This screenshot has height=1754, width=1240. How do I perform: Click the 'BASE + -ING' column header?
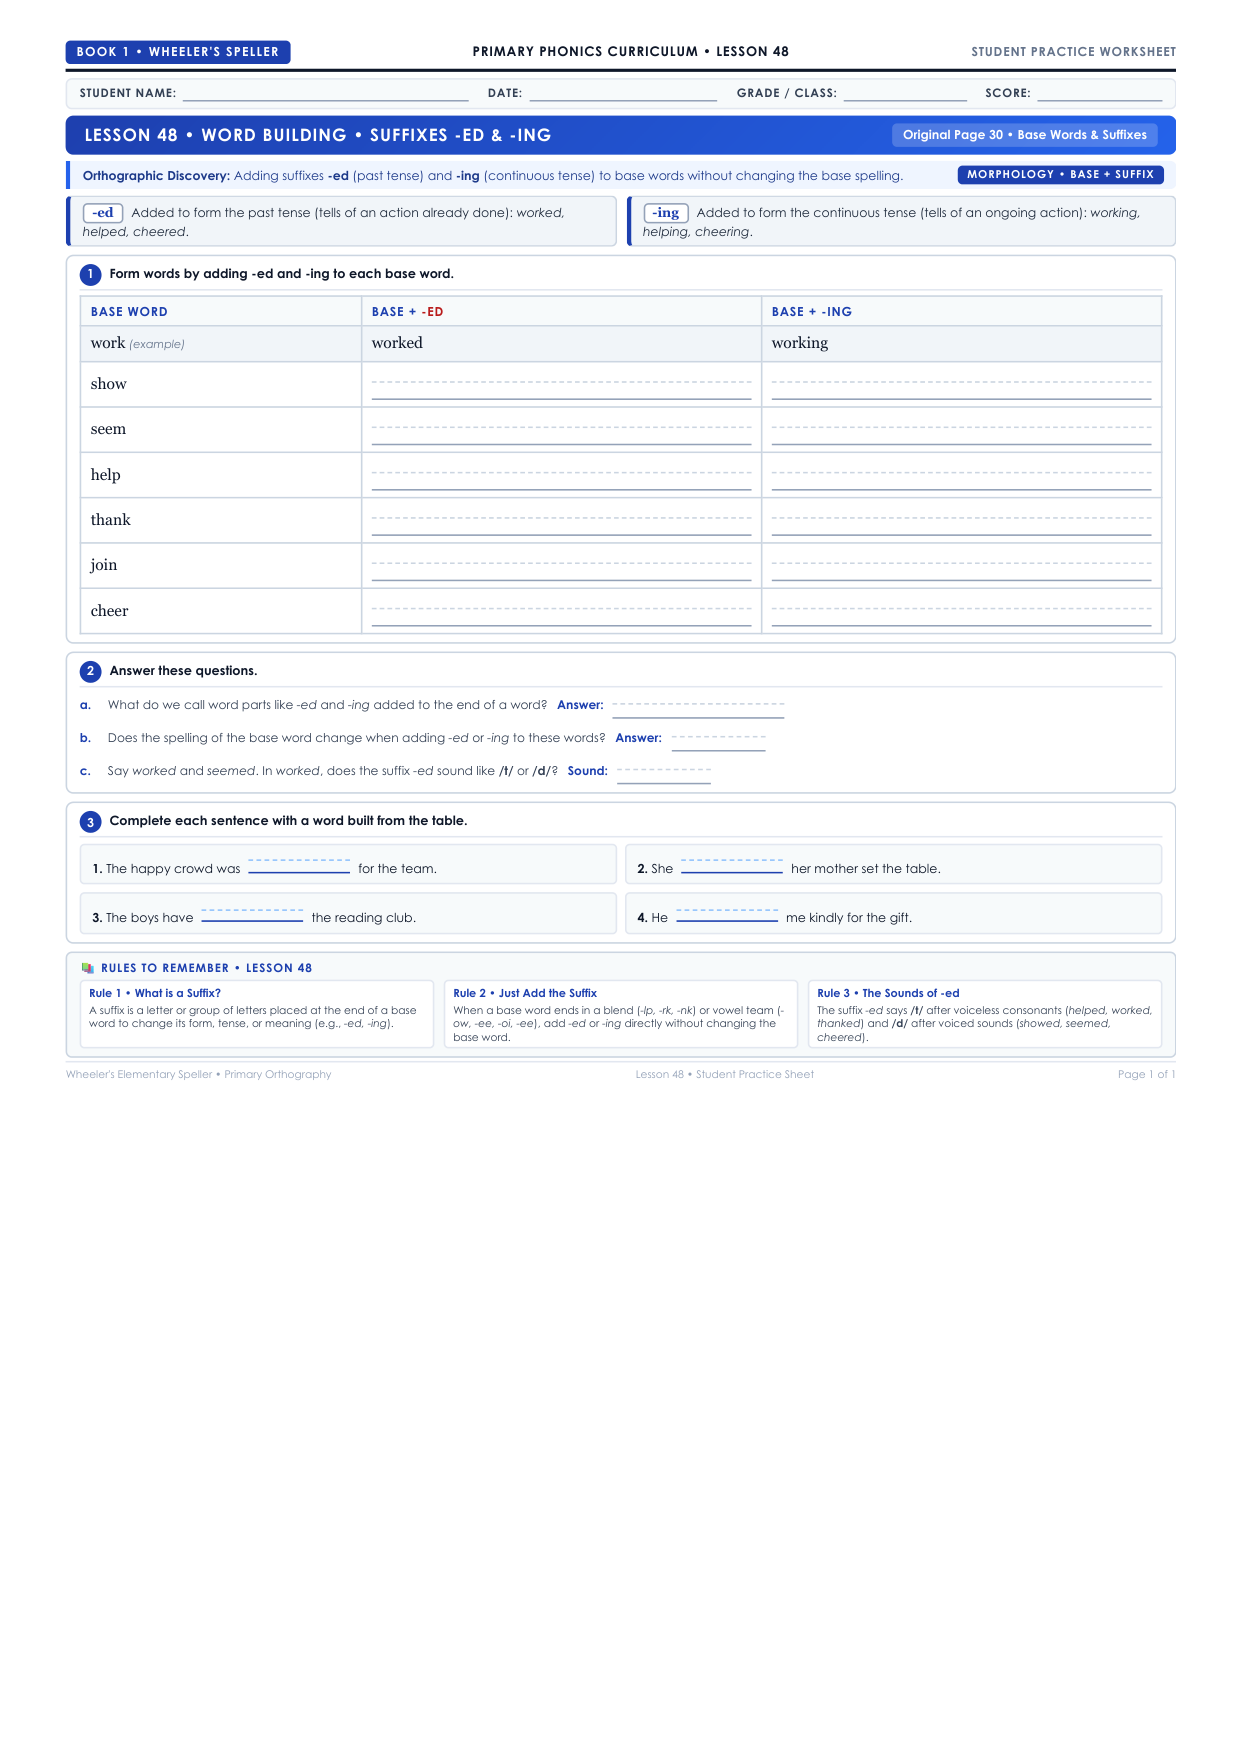coord(812,312)
